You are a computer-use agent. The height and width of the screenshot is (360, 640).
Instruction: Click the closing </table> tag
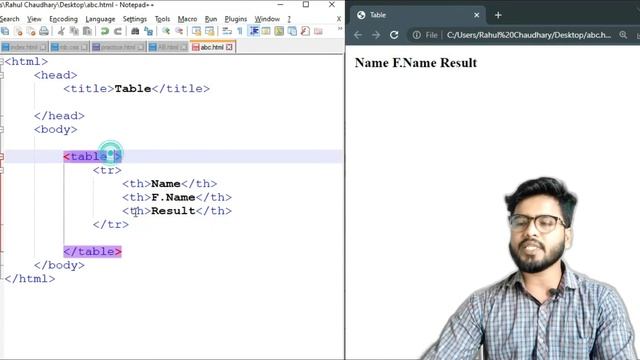pos(93,251)
